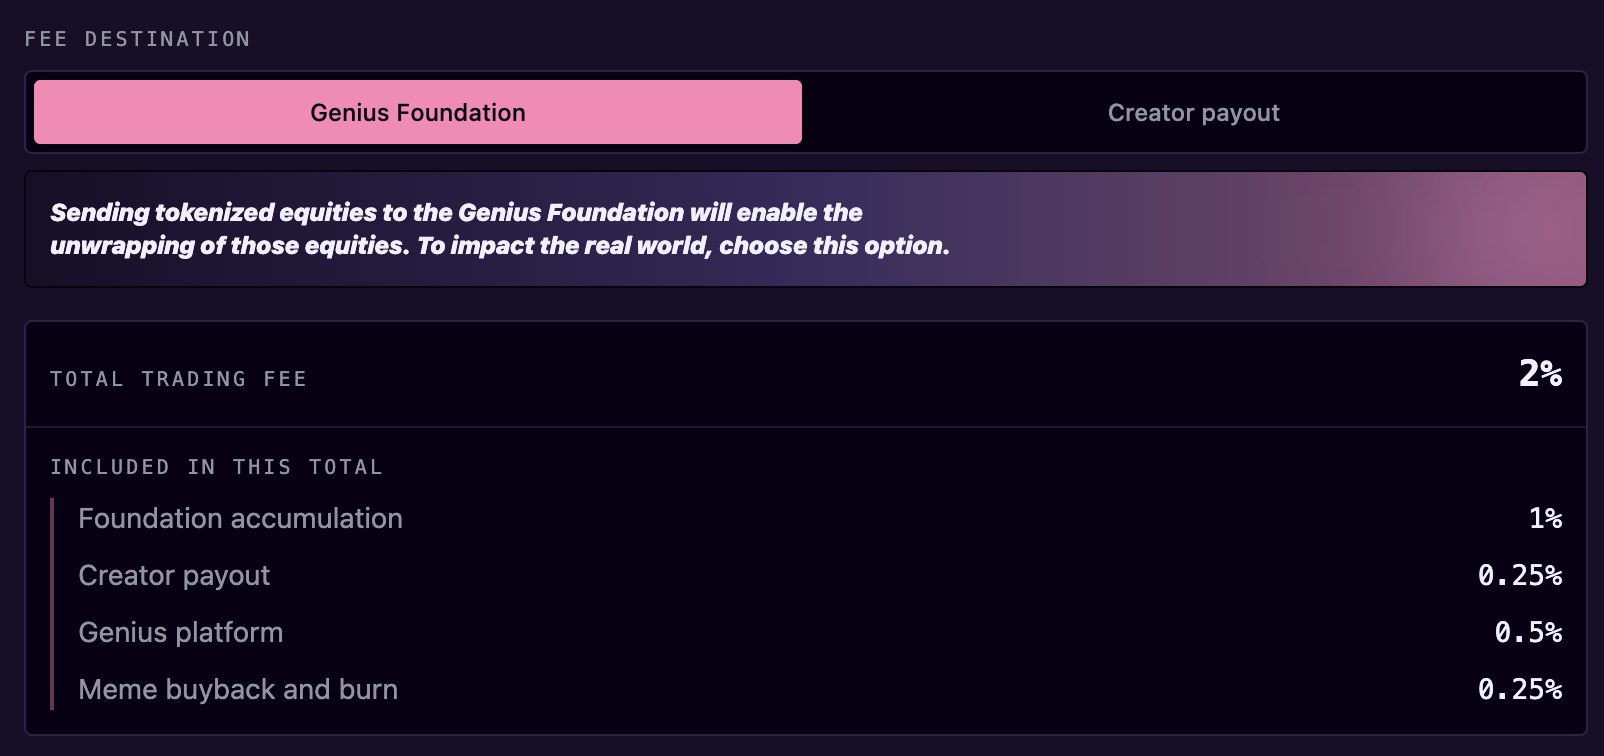Click the Meme buyback and burn label
The width and height of the screenshot is (1604, 756).
(x=238, y=689)
